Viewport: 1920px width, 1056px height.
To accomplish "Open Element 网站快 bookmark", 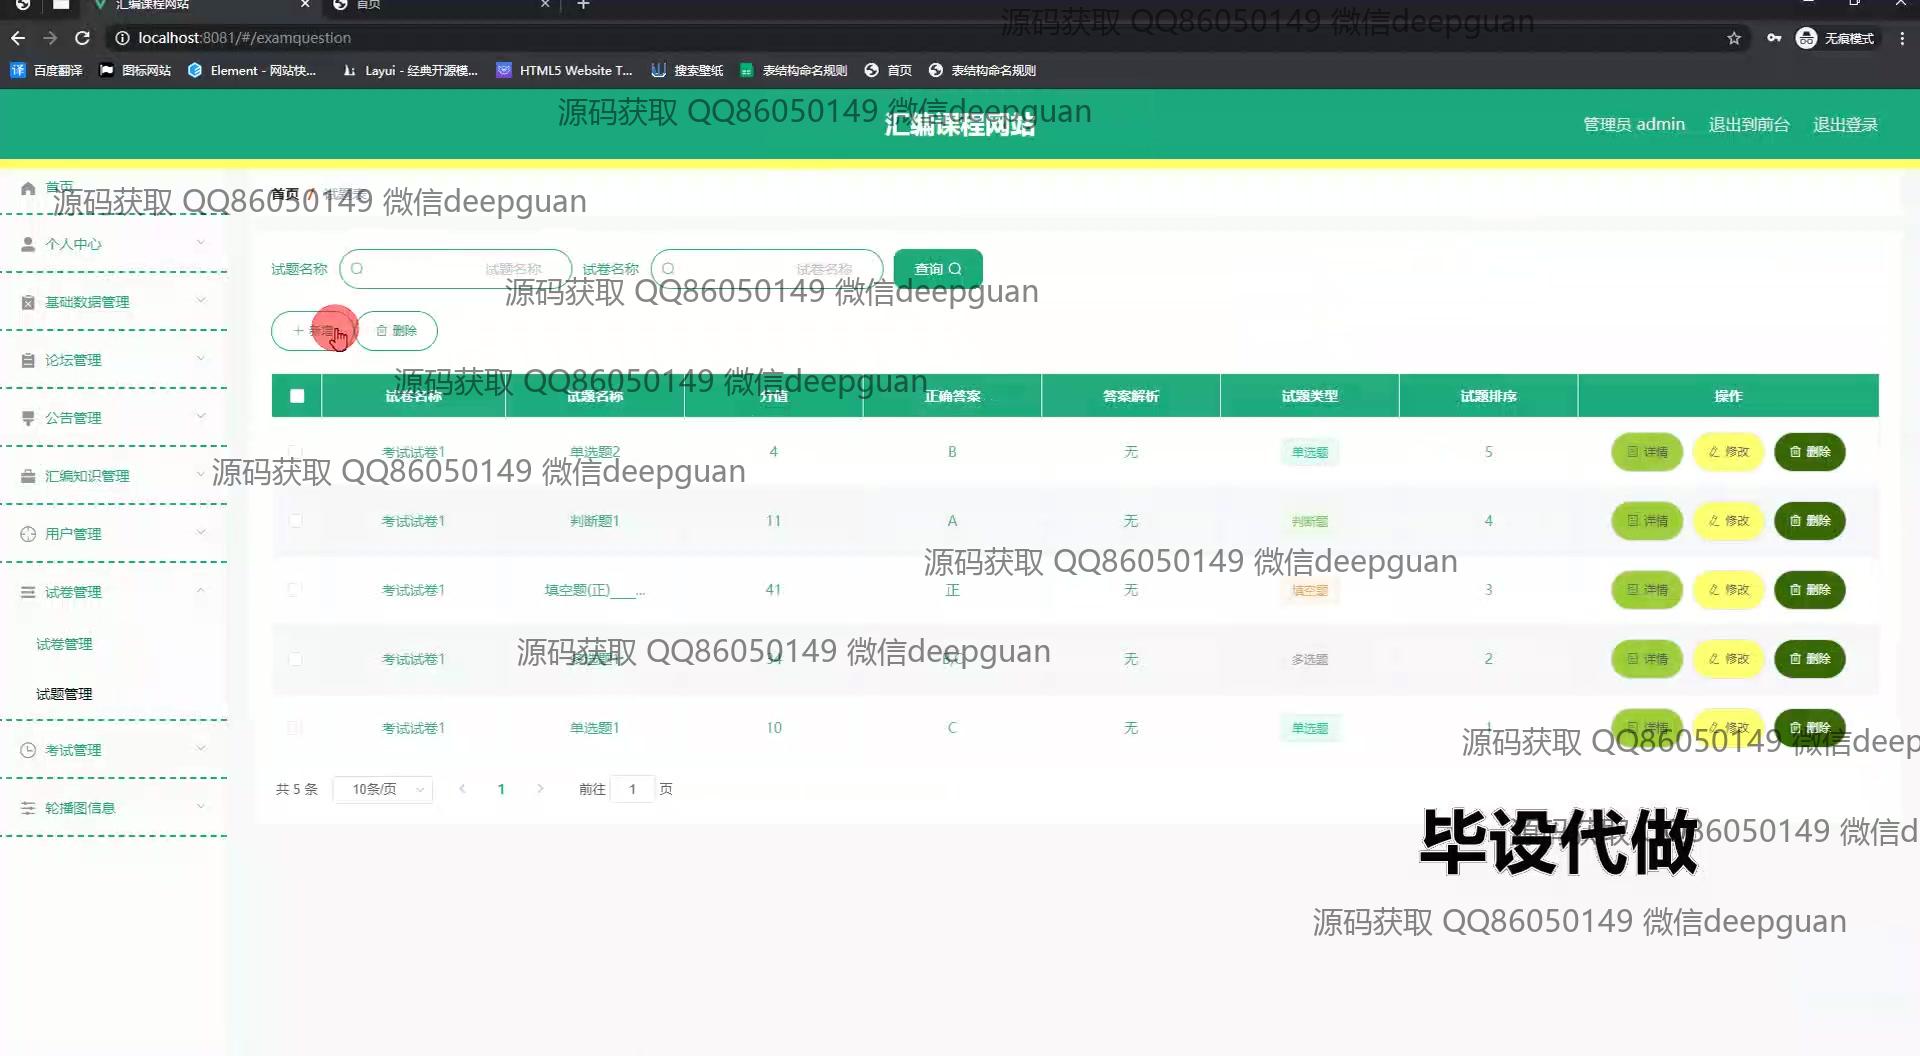I will pos(252,70).
